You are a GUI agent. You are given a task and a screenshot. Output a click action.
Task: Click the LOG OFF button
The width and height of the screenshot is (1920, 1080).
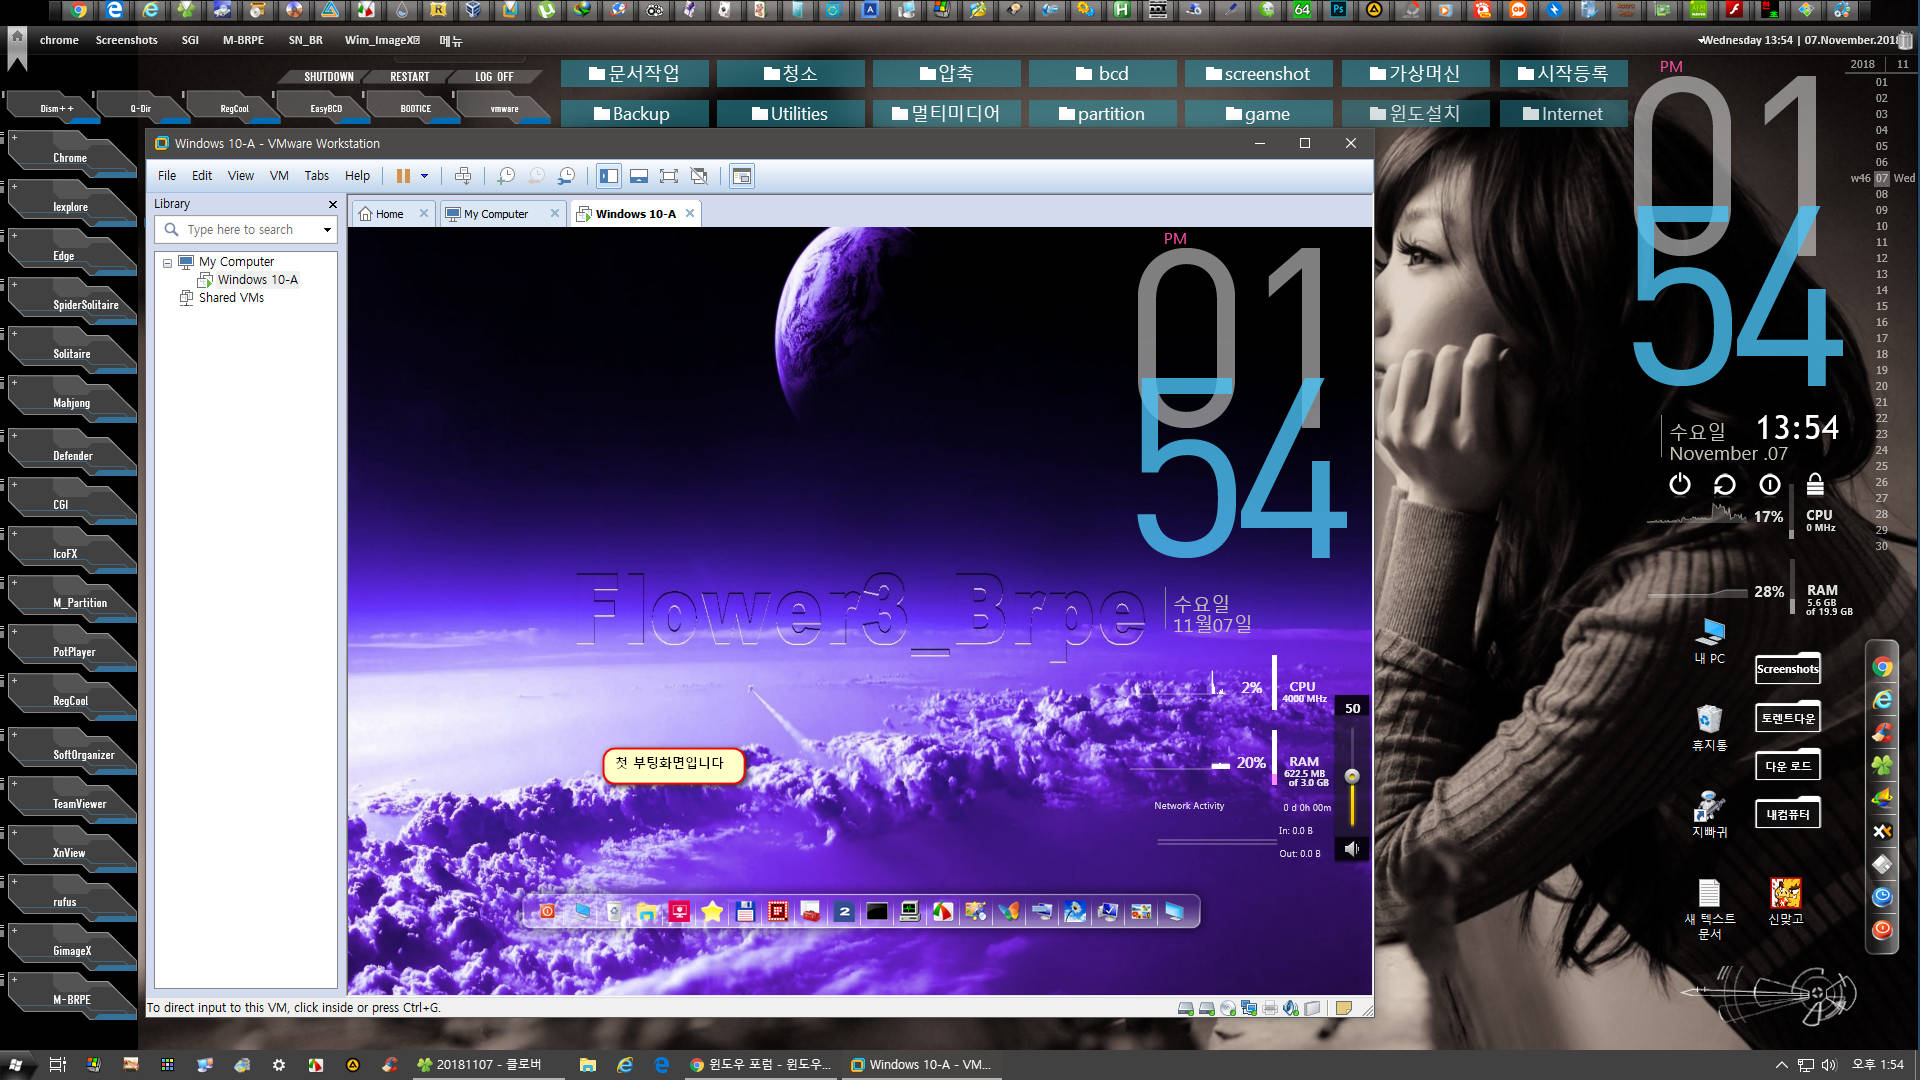click(494, 77)
